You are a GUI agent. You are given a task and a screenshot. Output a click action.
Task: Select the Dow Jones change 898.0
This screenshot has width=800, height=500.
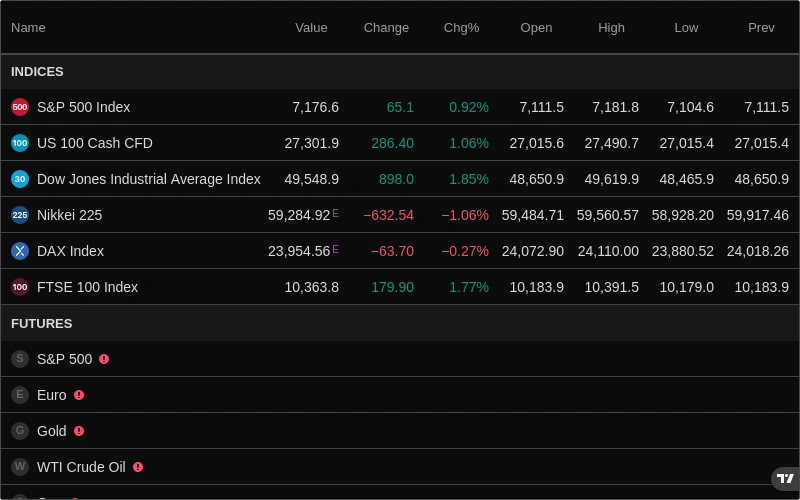396,179
